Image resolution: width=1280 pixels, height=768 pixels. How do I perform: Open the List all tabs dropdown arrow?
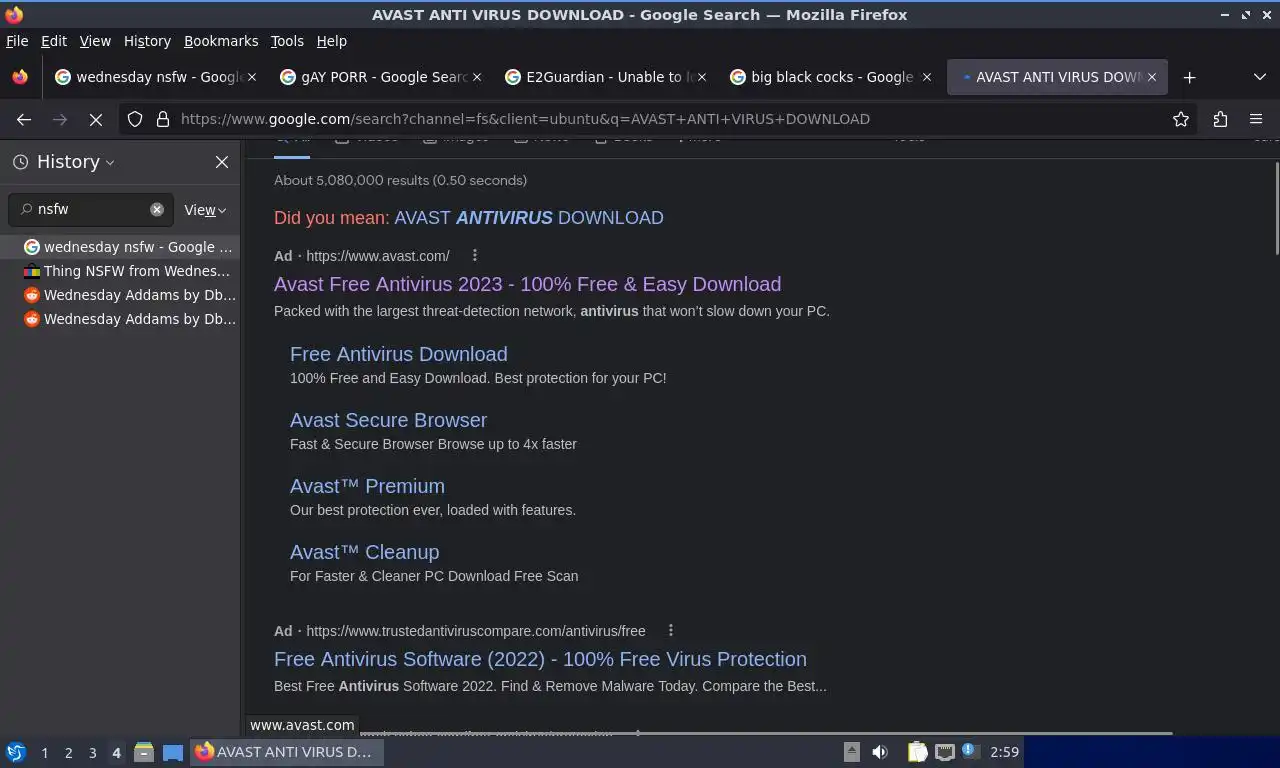click(1259, 77)
